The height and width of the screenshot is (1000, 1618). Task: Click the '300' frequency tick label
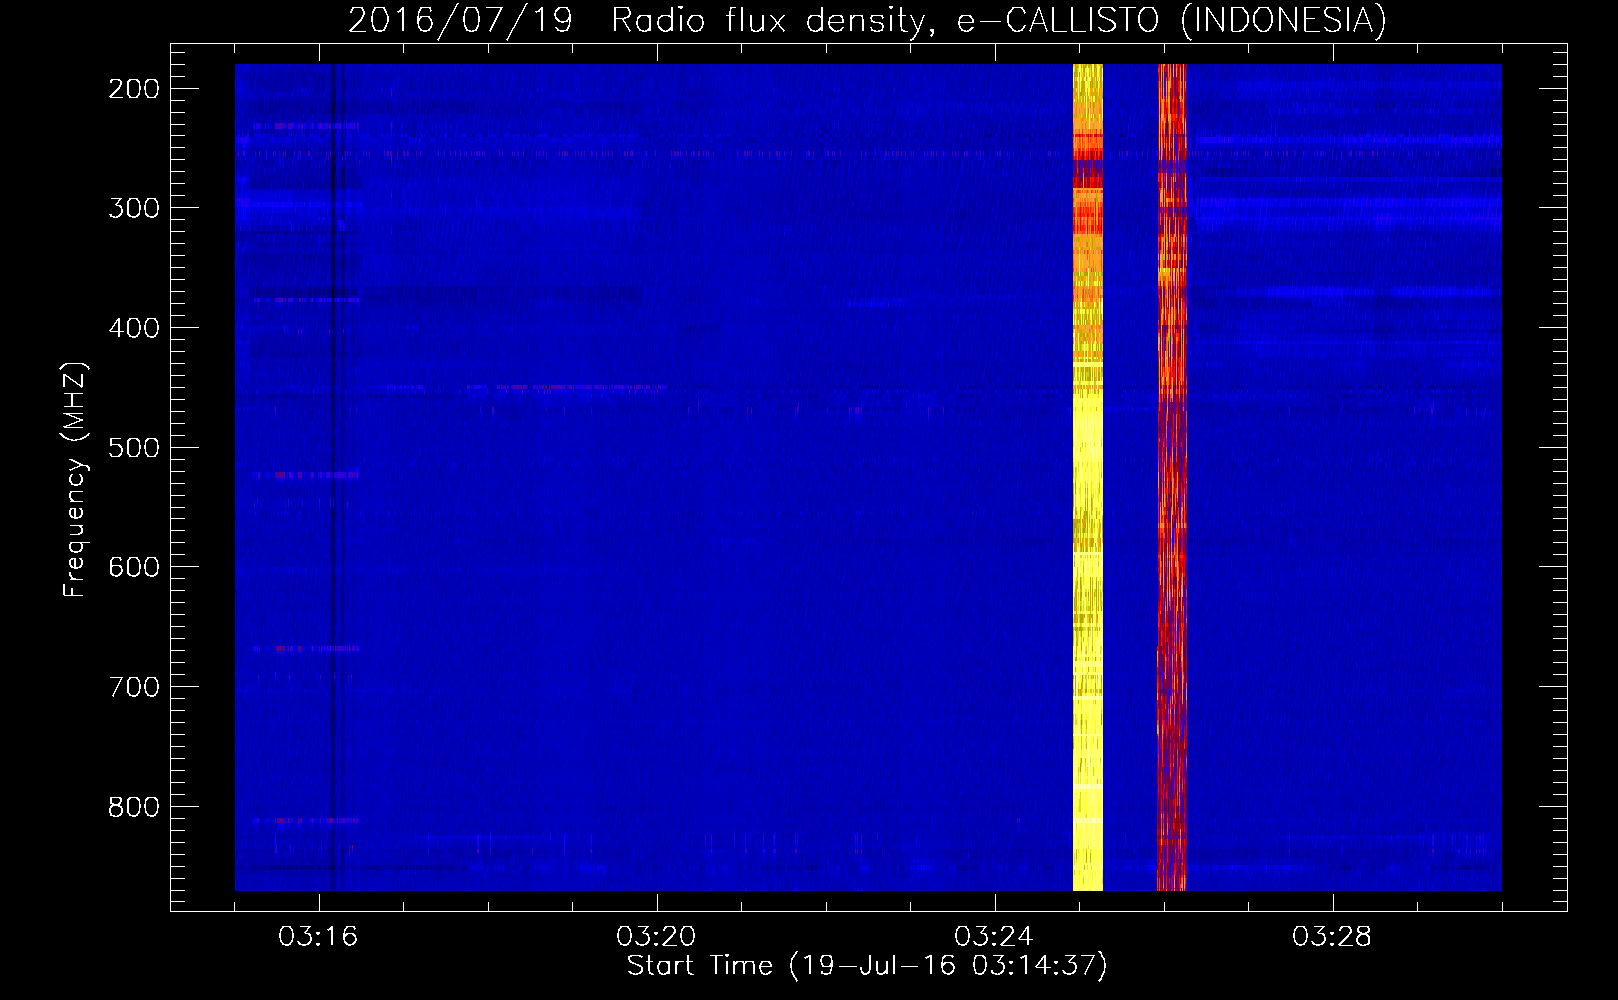click(134, 208)
